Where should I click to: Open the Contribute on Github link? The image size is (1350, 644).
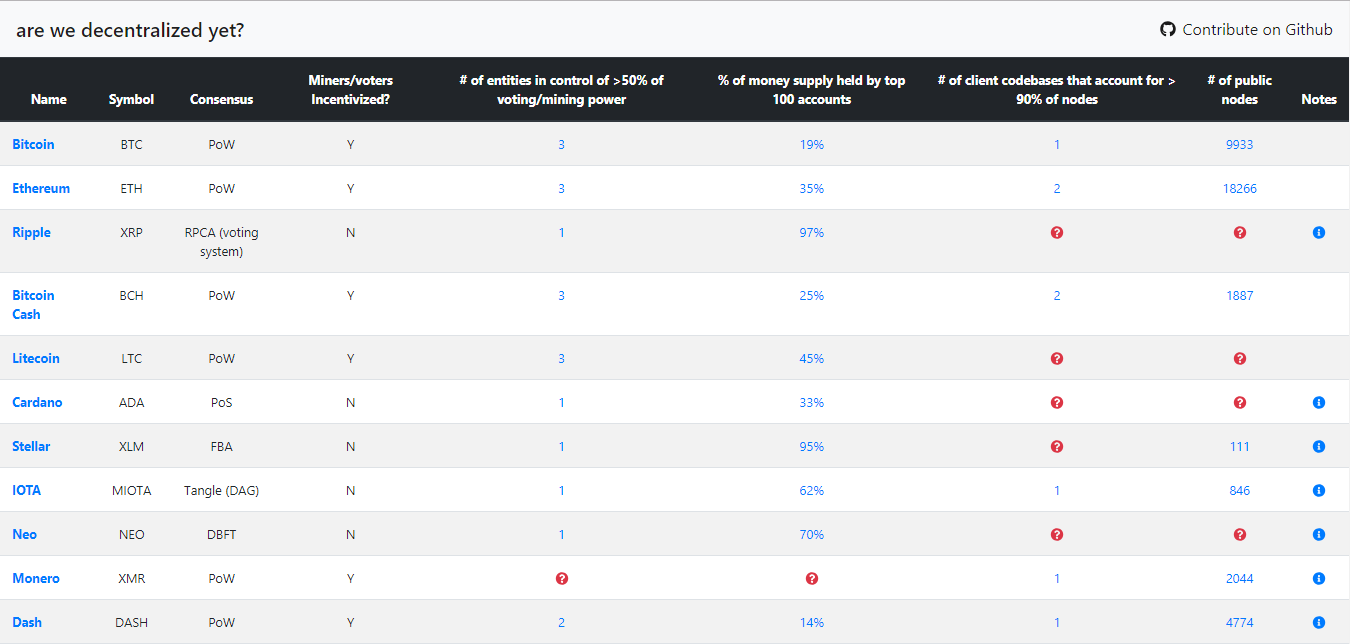pyautogui.click(x=1246, y=29)
